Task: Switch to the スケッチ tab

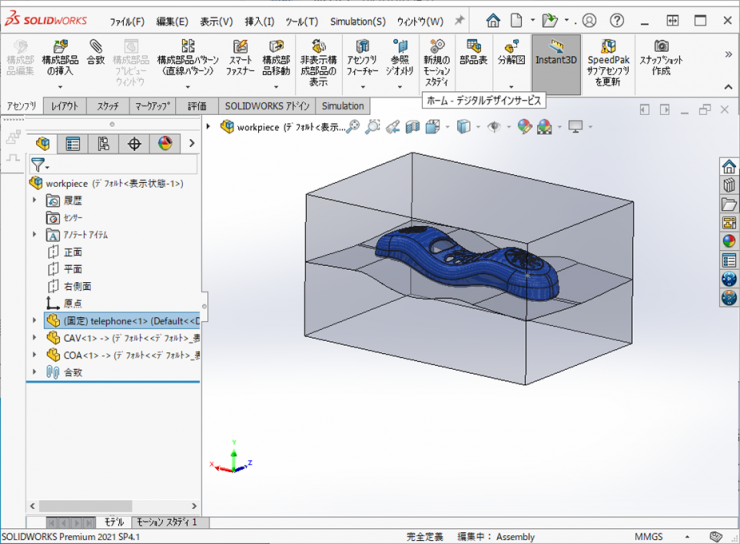Action: (108, 106)
